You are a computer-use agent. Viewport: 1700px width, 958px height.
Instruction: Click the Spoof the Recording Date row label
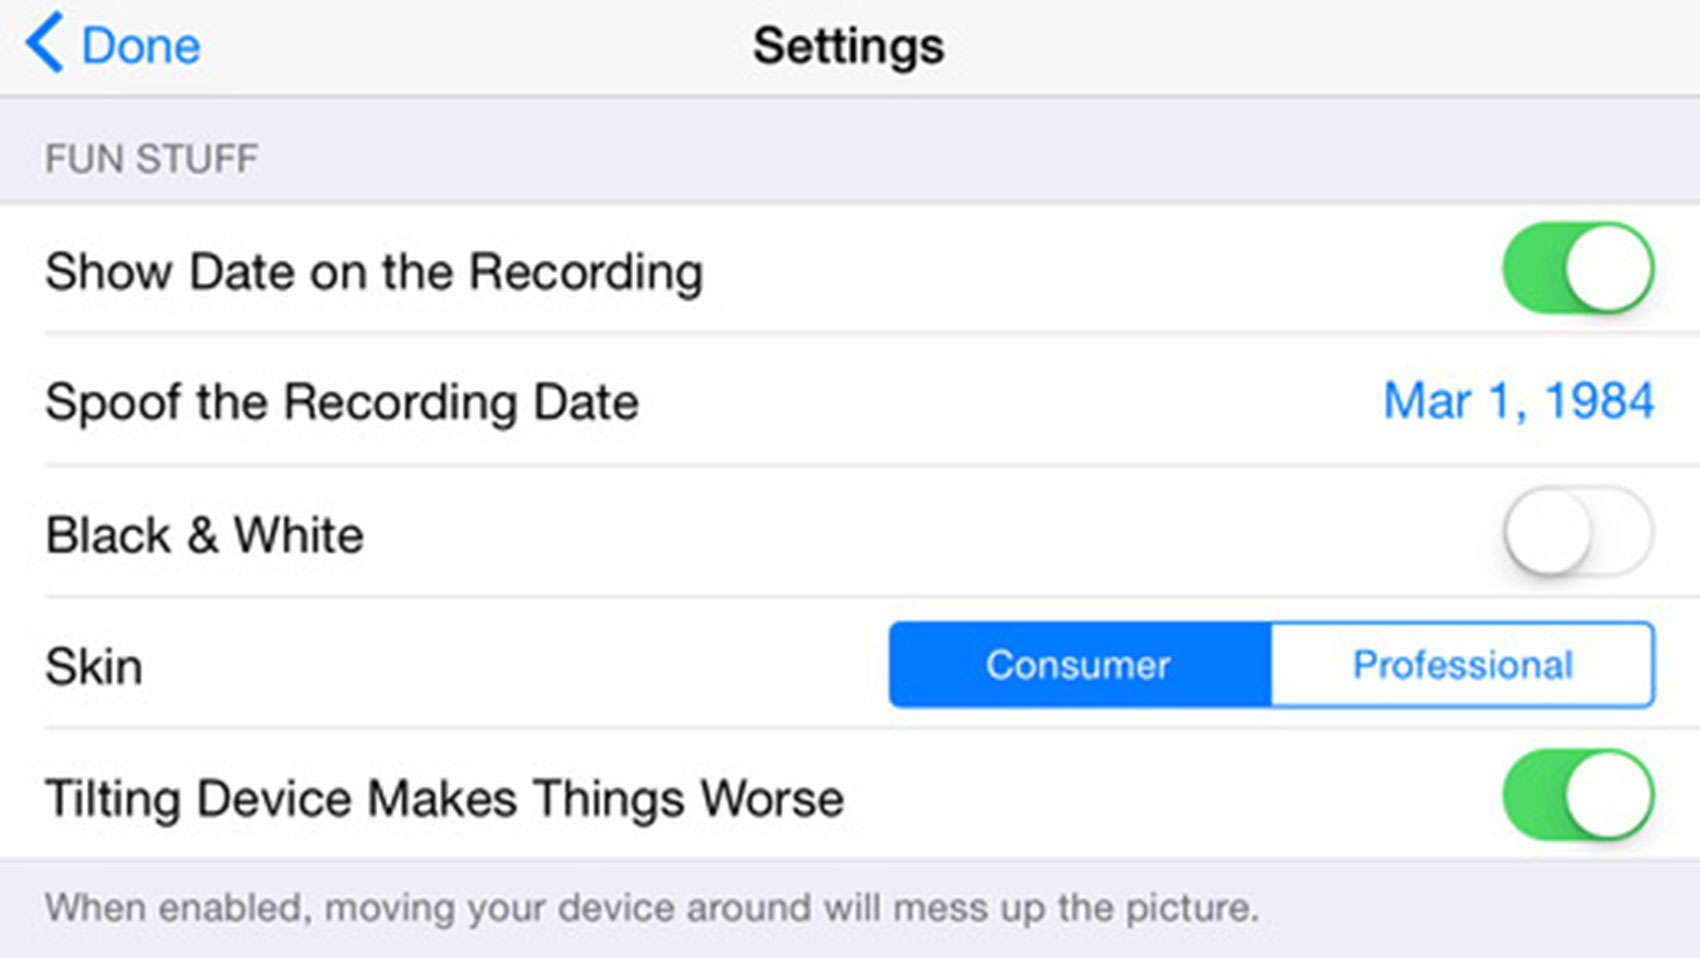click(x=341, y=402)
